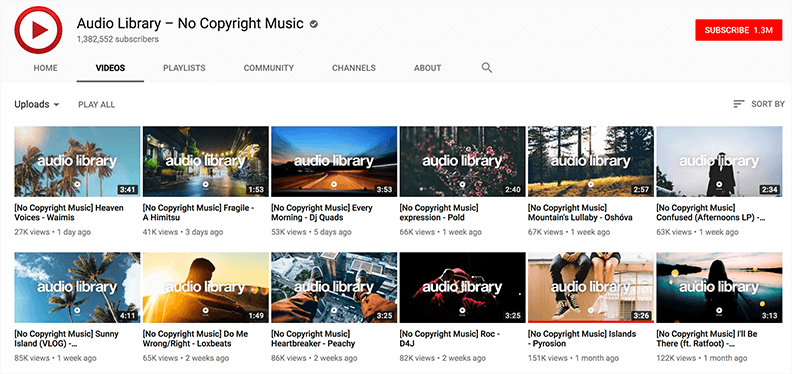Open Roc - D4J video thumbnail

(462, 288)
